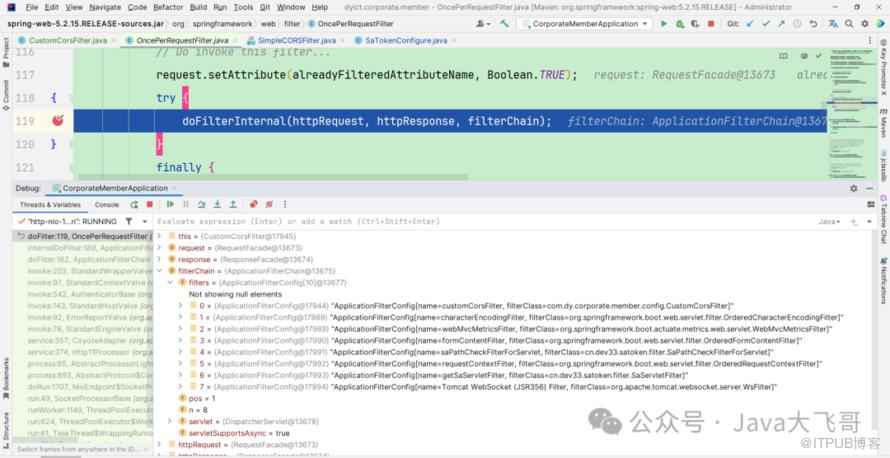This screenshot has height=458, width=890.
Task: Open the Refactor menu
Action: tap(168, 7)
